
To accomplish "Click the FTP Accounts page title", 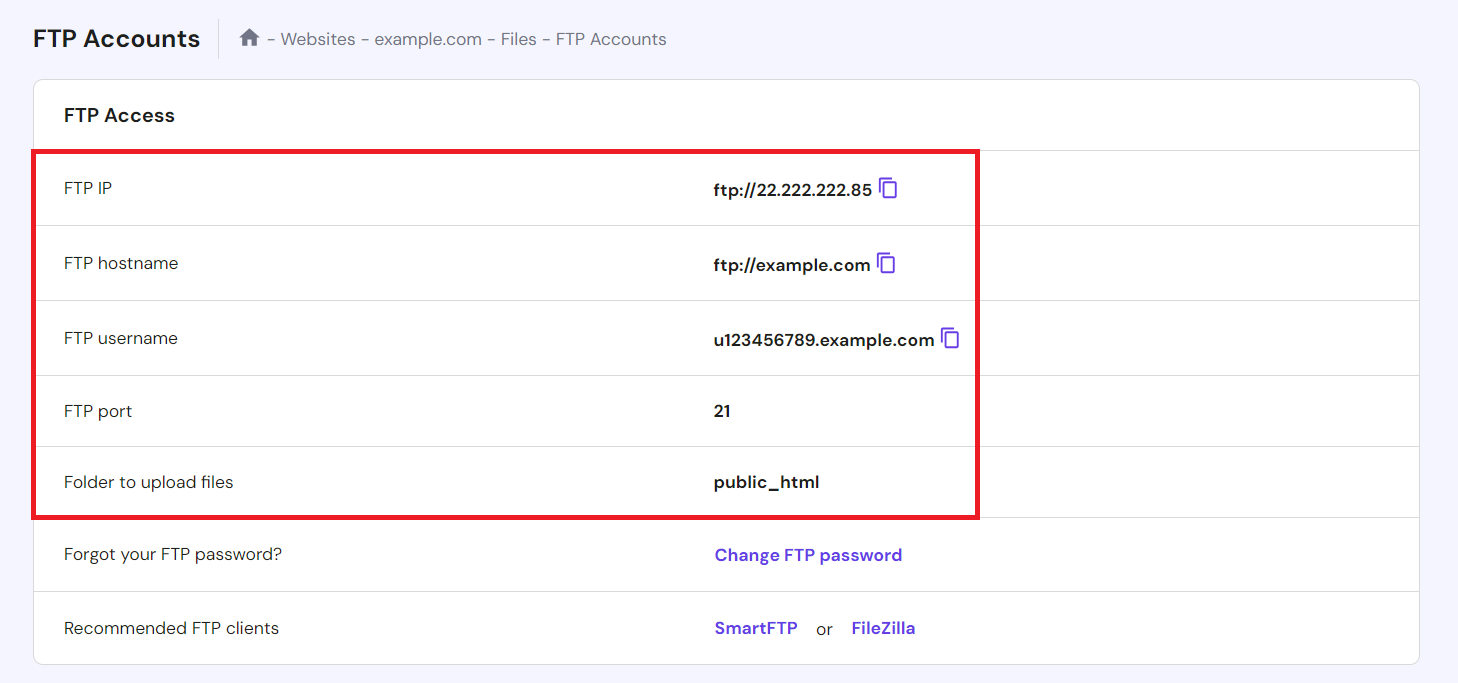I will click(x=116, y=38).
